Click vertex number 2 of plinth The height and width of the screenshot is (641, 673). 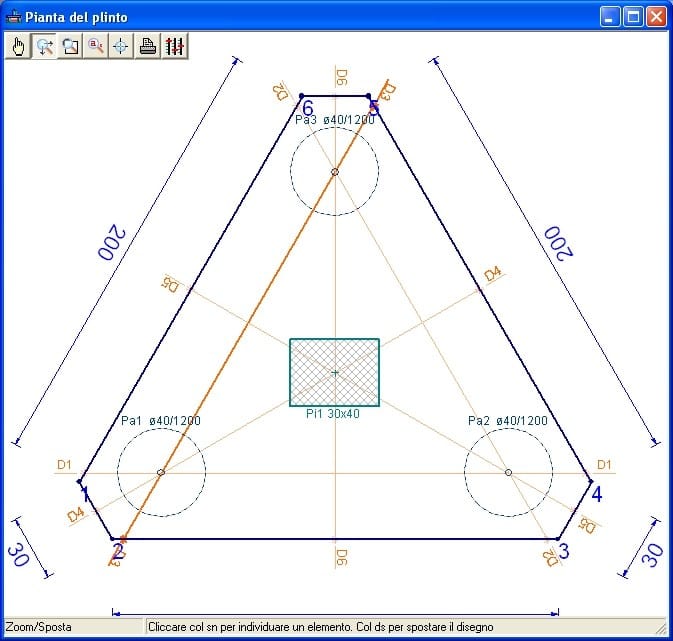pyautogui.click(x=118, y=550)
